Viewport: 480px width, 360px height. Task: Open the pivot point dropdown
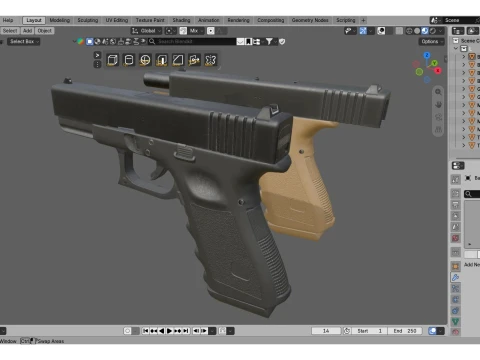(x=171, y=31)
